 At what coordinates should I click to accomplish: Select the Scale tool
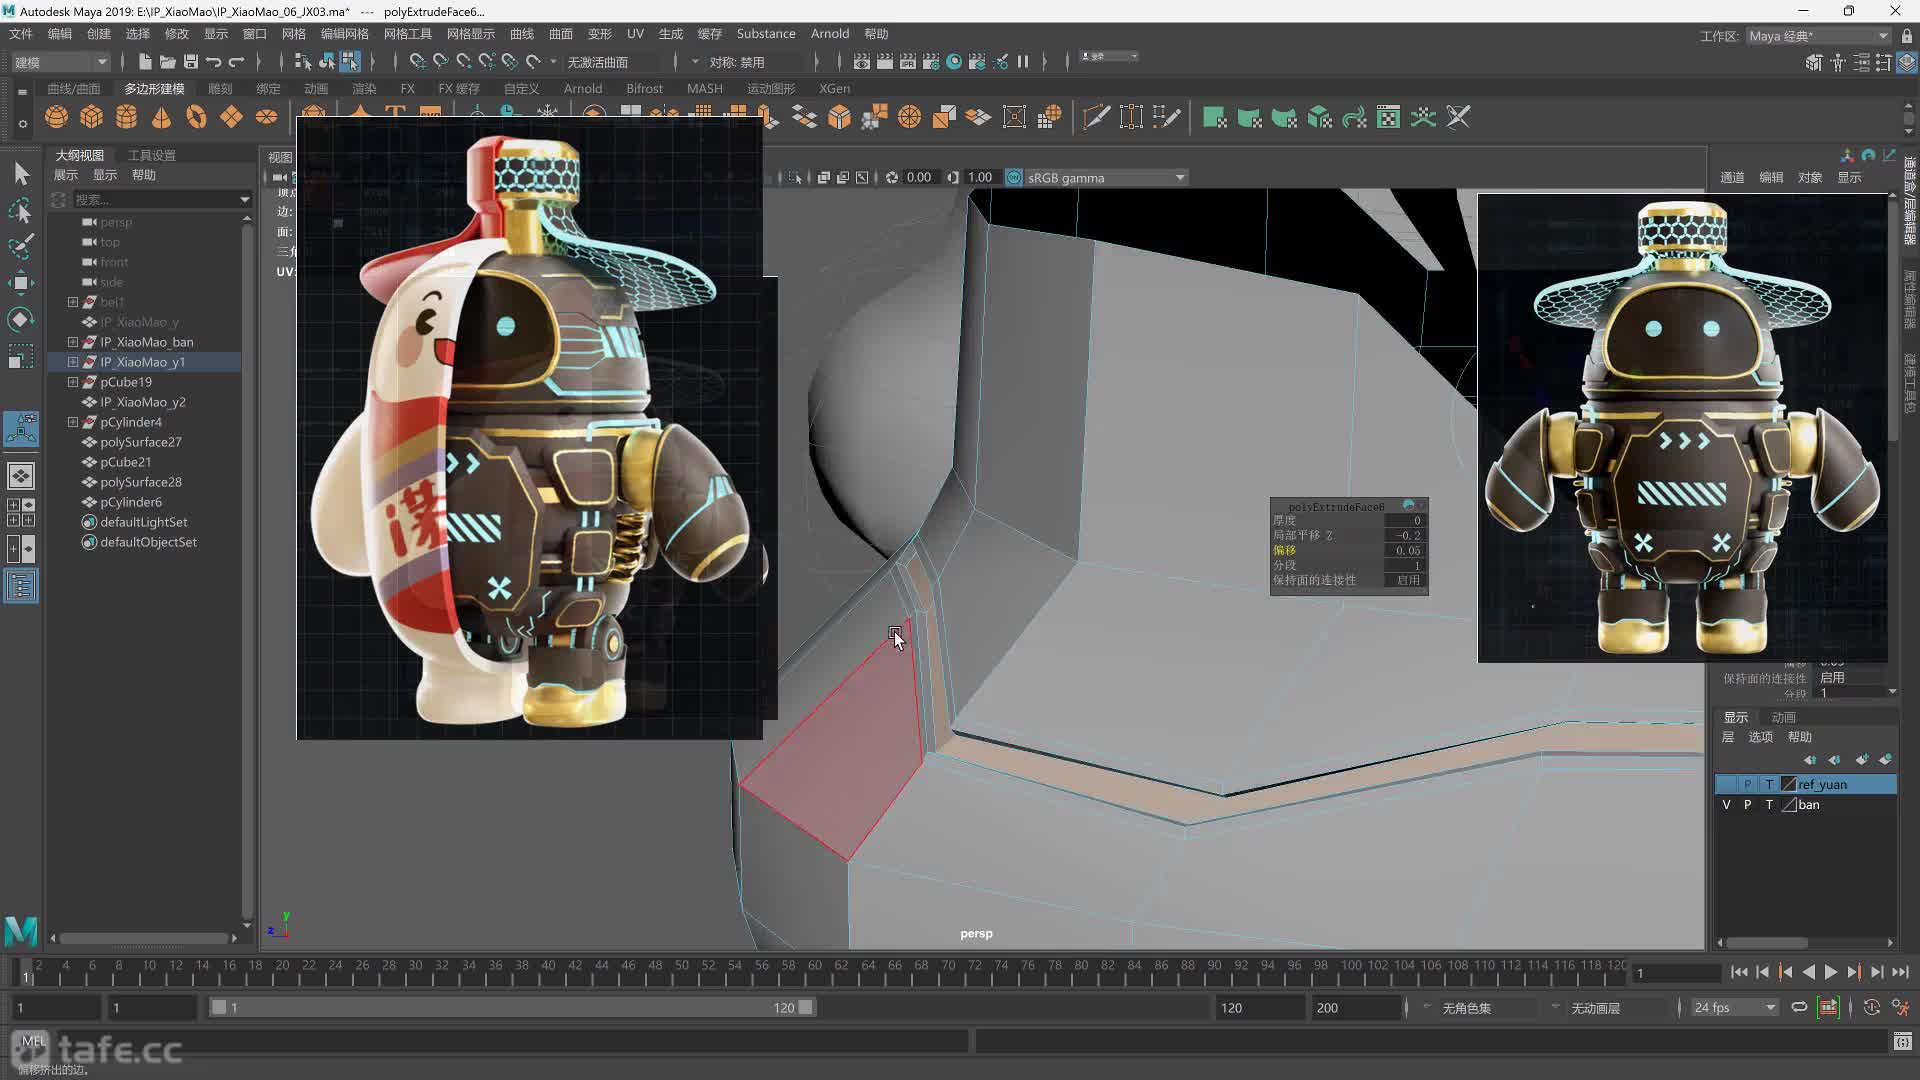(21, 356)
